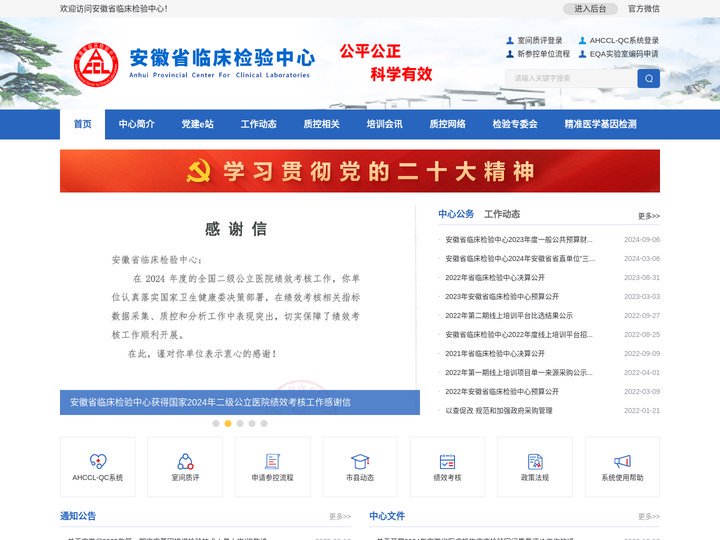
Task: Click the 中心文件 section heading
Action: 387,516
